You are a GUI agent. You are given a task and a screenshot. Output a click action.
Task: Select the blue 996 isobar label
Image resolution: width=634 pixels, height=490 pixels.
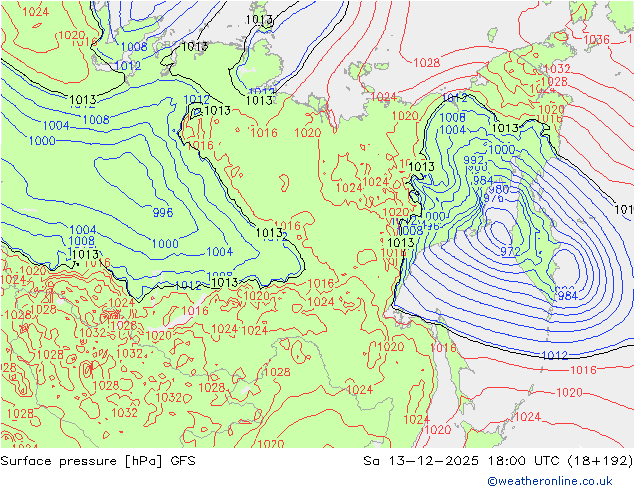(163, 212)
